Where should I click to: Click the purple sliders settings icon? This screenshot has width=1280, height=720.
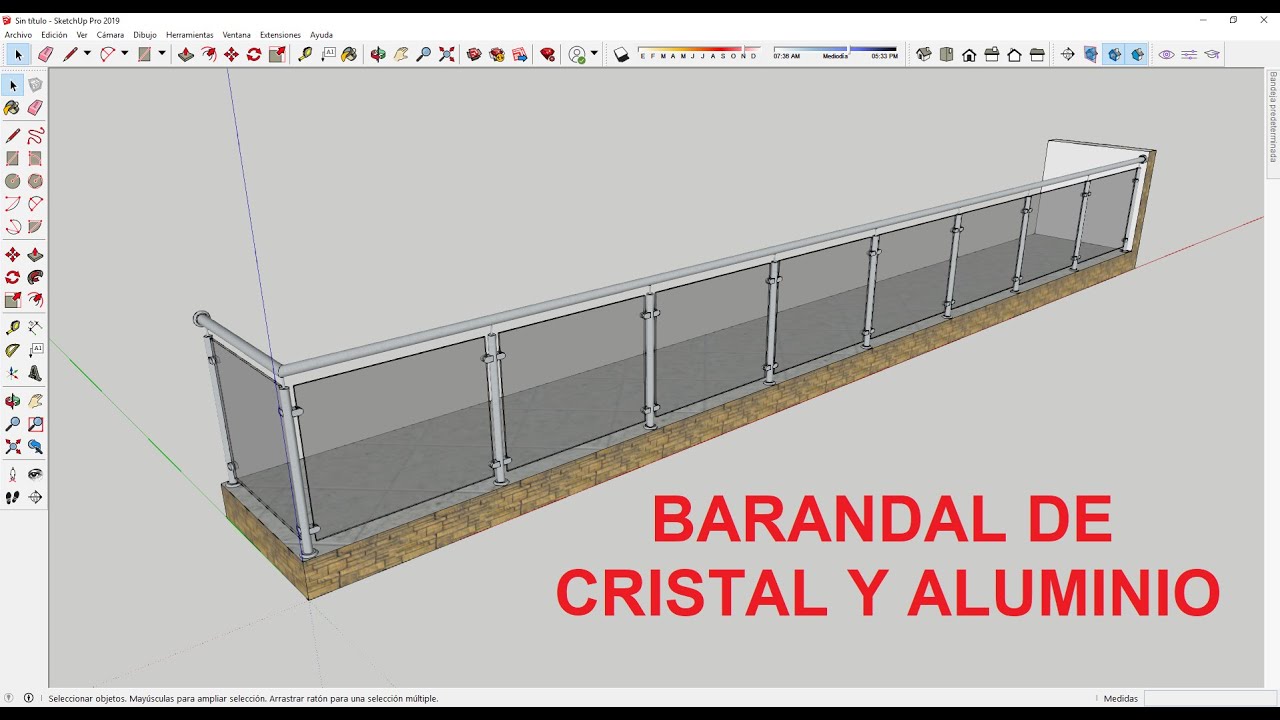(1189, 54)
